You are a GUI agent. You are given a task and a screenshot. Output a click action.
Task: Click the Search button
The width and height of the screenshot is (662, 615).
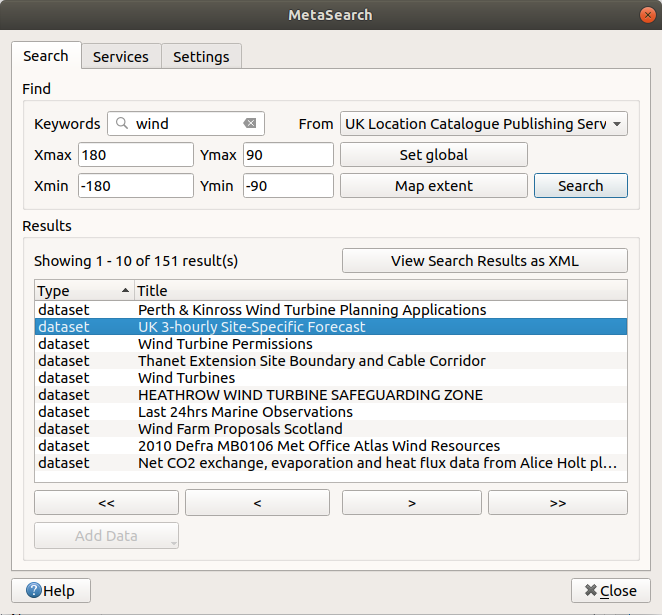pyautogui.click(x=580, y=186)
